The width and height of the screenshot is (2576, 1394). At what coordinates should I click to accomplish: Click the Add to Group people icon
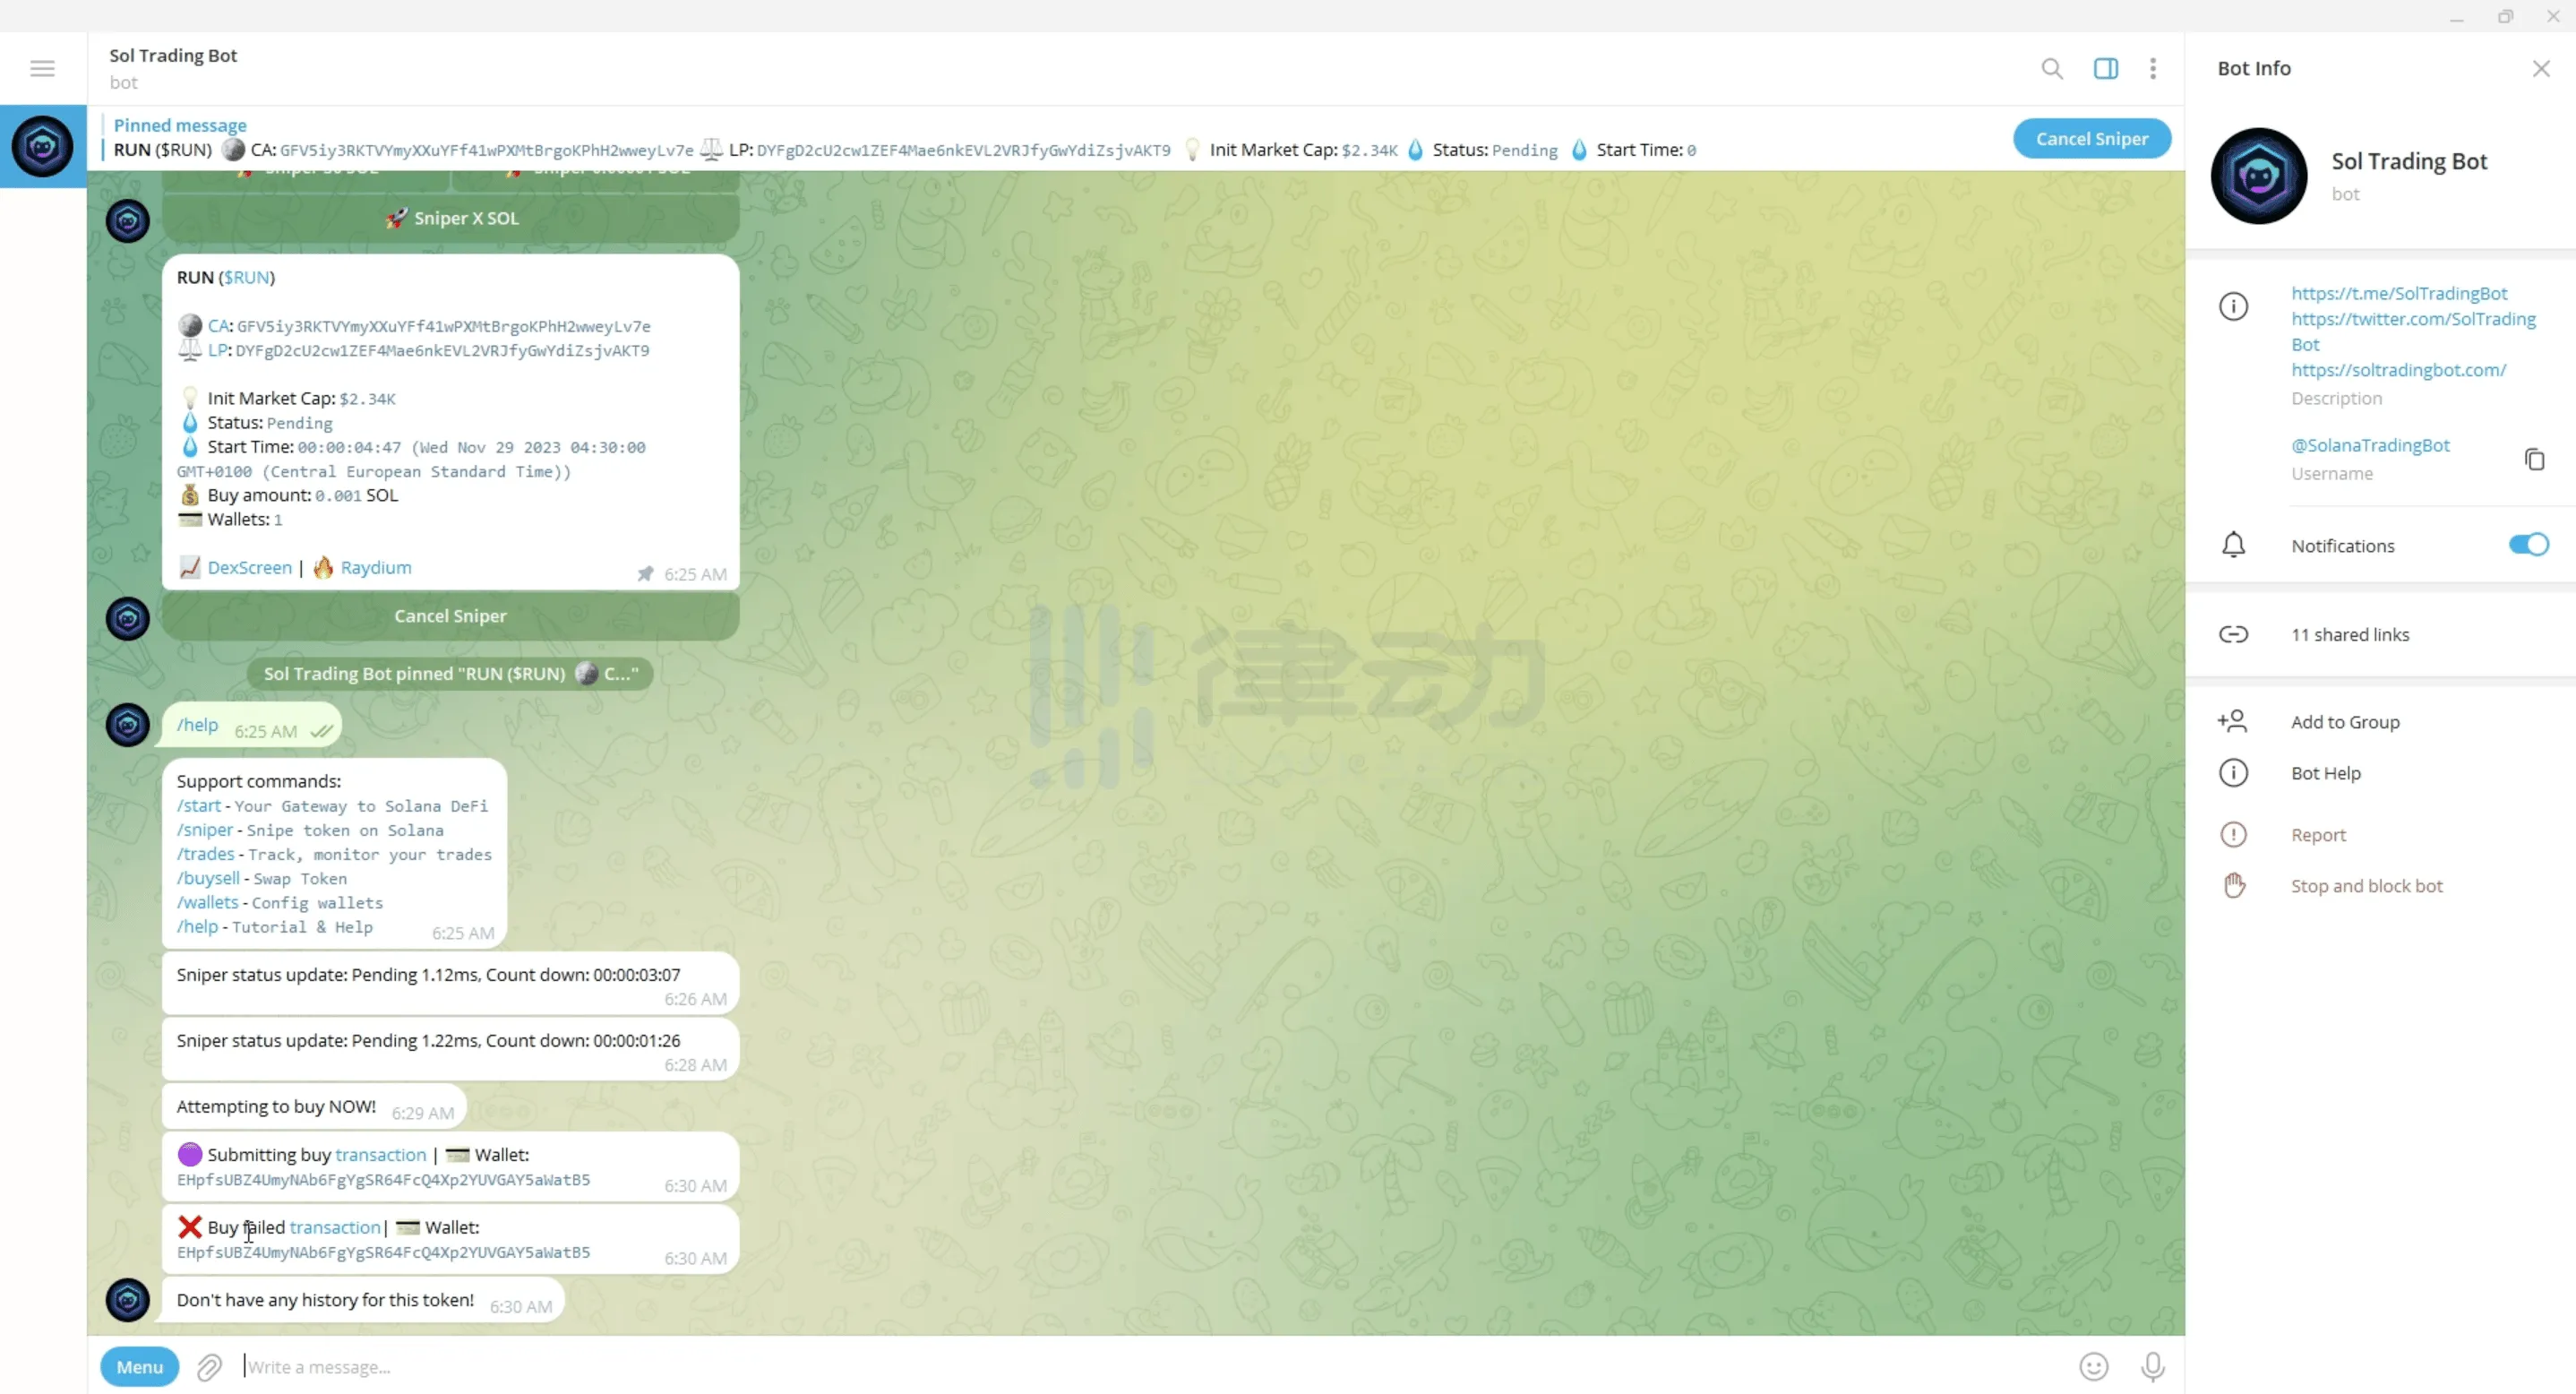(2231, 721)
